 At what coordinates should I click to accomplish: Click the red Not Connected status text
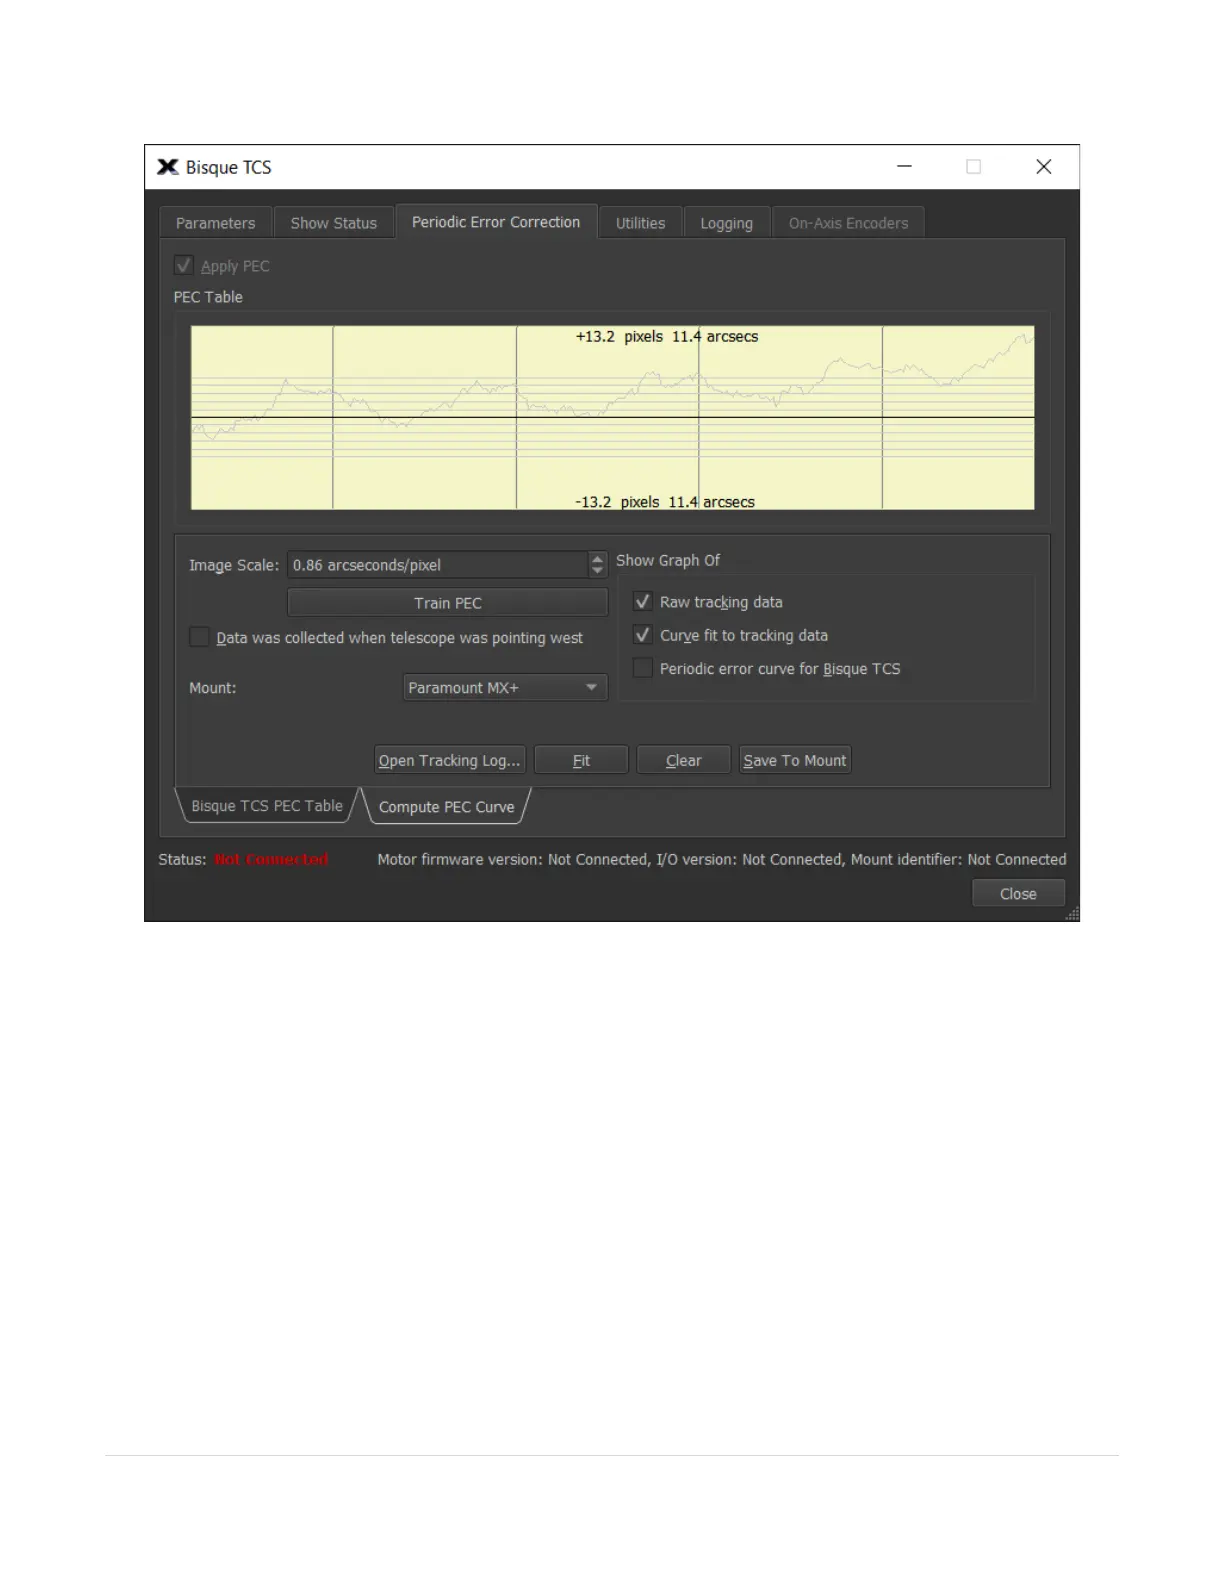(x=271, y=859)
